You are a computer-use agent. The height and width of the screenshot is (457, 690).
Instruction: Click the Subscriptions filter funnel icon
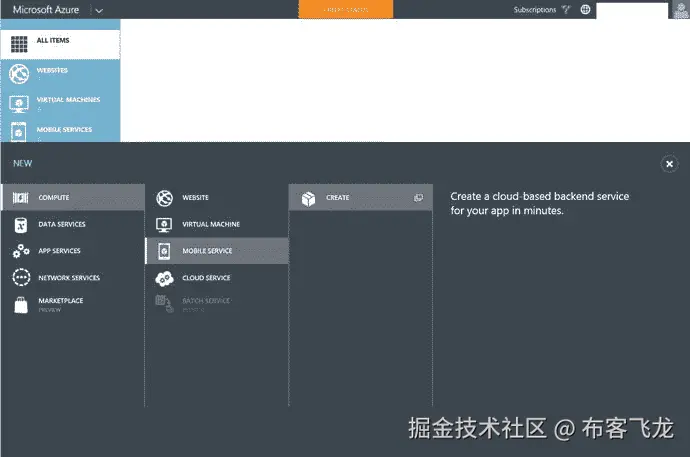566,10
